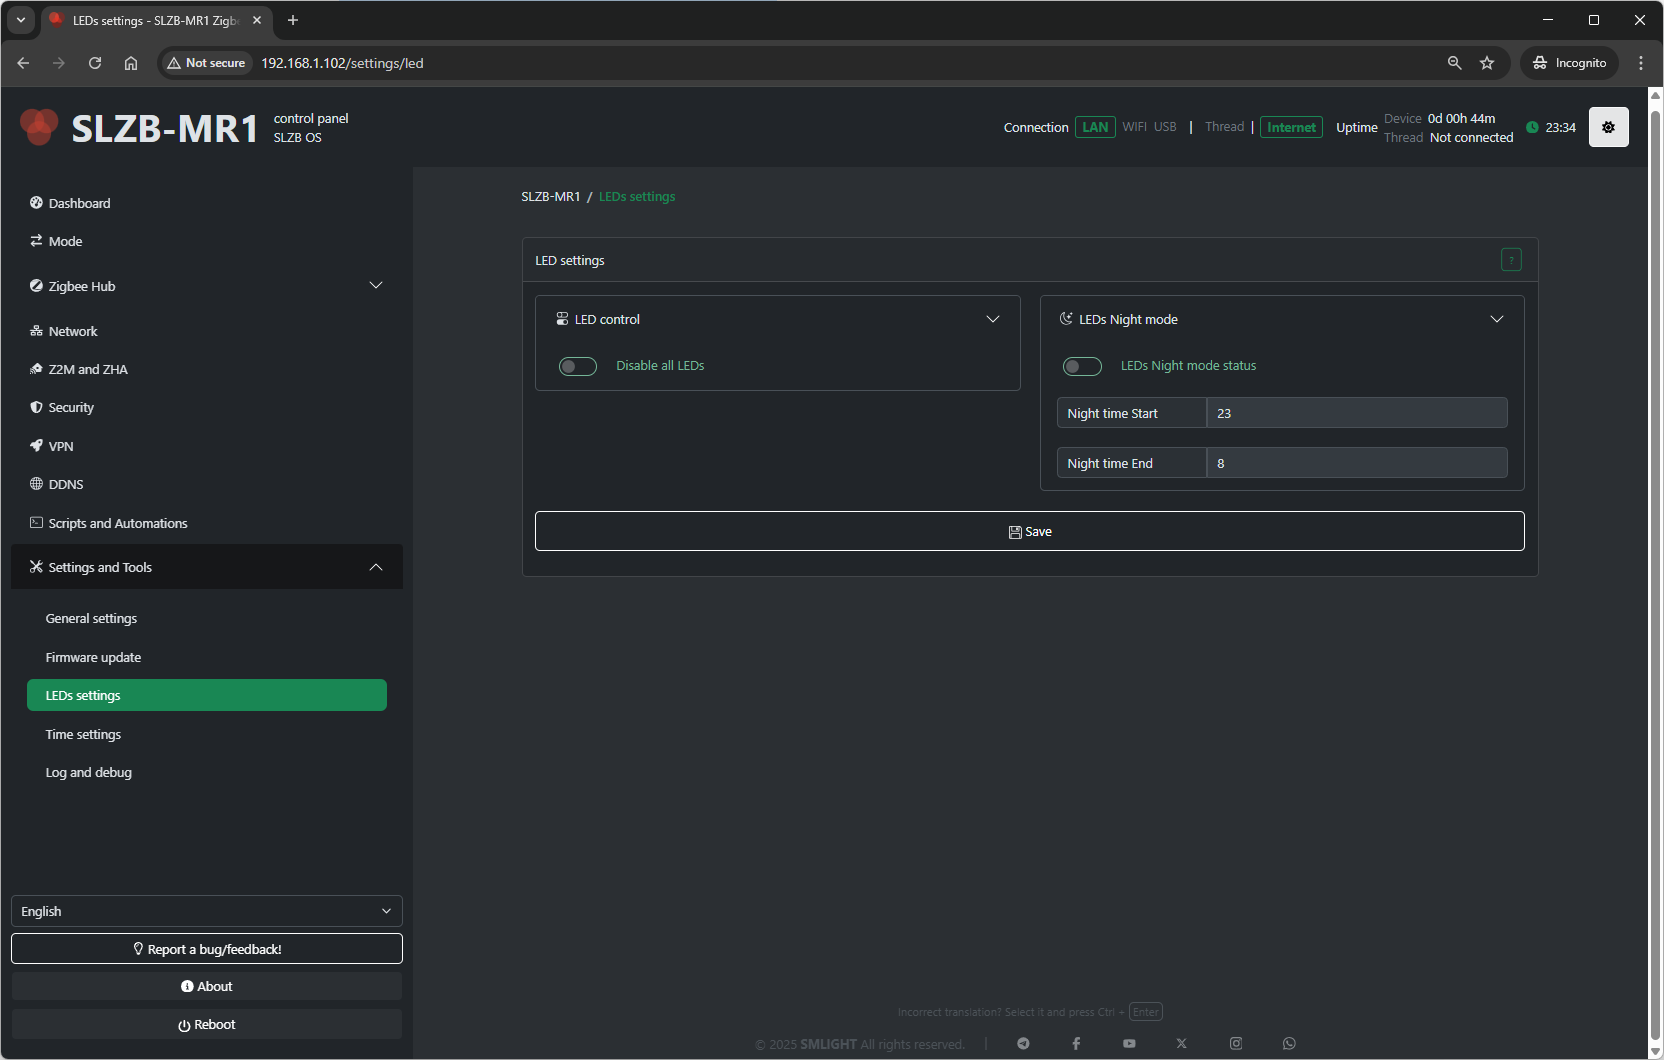1664x1060 pixels.
Task: Open the YouTube footer icon
Action: tap(1129, 1043)
